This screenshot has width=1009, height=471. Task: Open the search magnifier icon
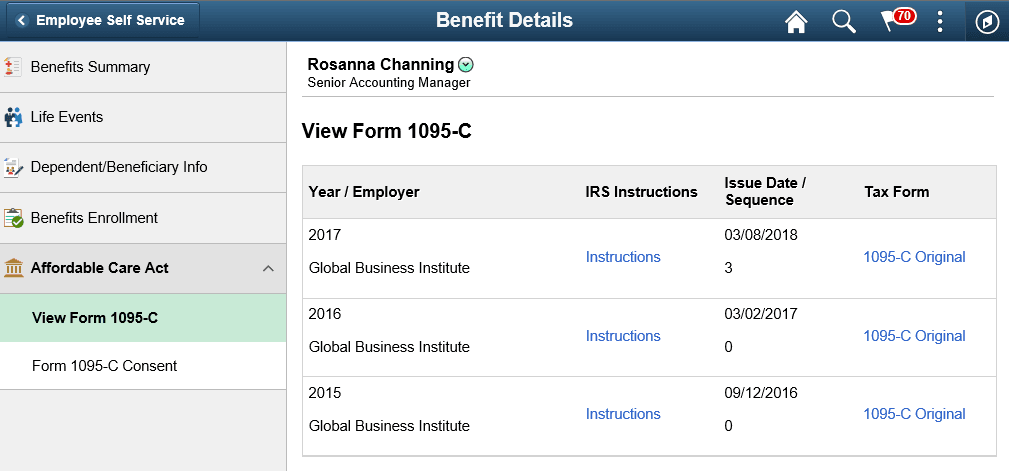[844, 21]
